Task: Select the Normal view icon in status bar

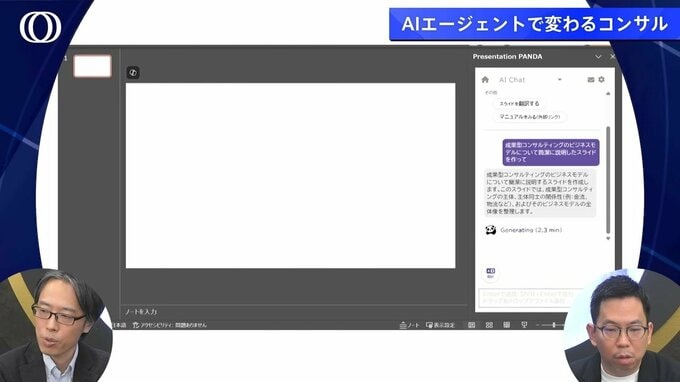Action: tap(471, 325)
